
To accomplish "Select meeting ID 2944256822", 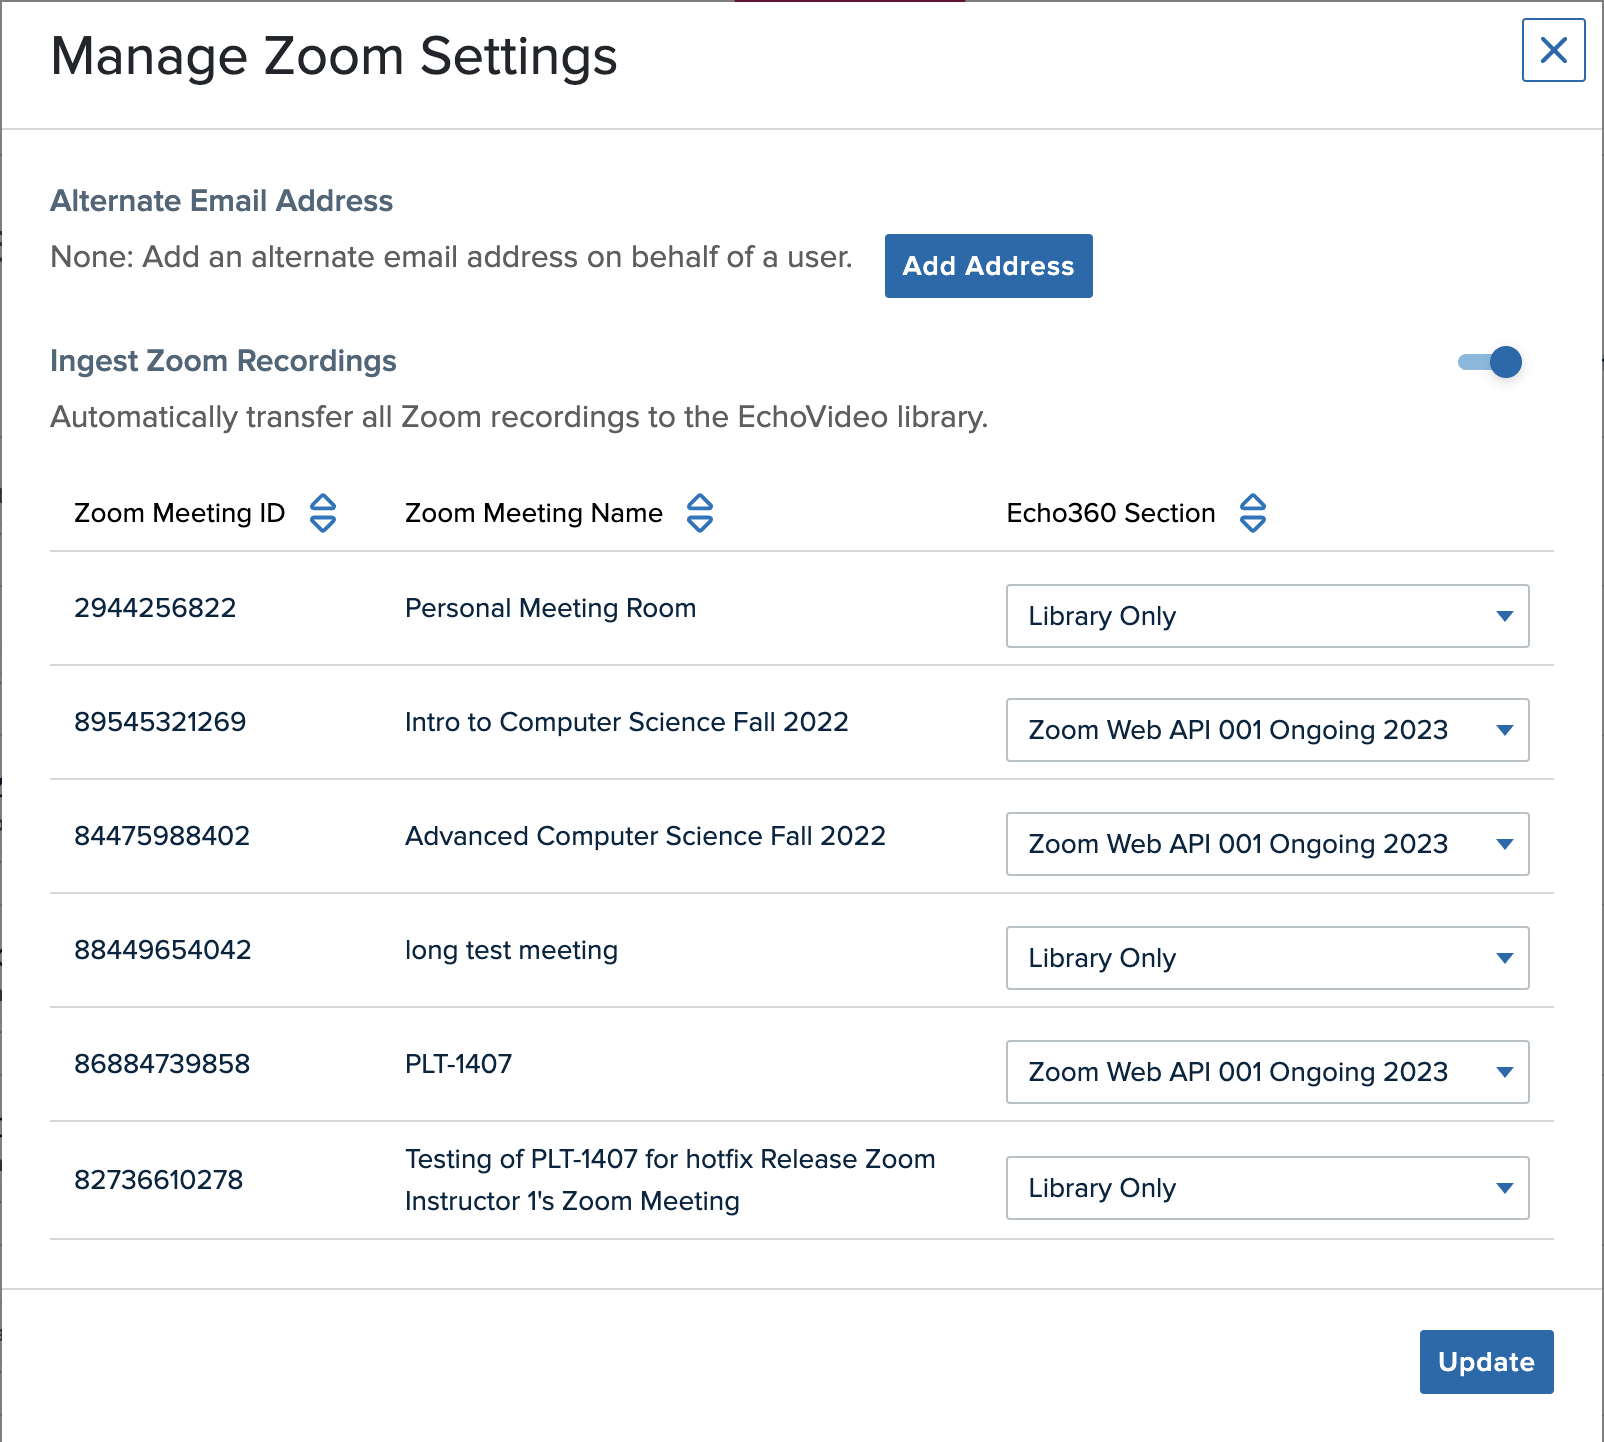I will click(155, 608).
